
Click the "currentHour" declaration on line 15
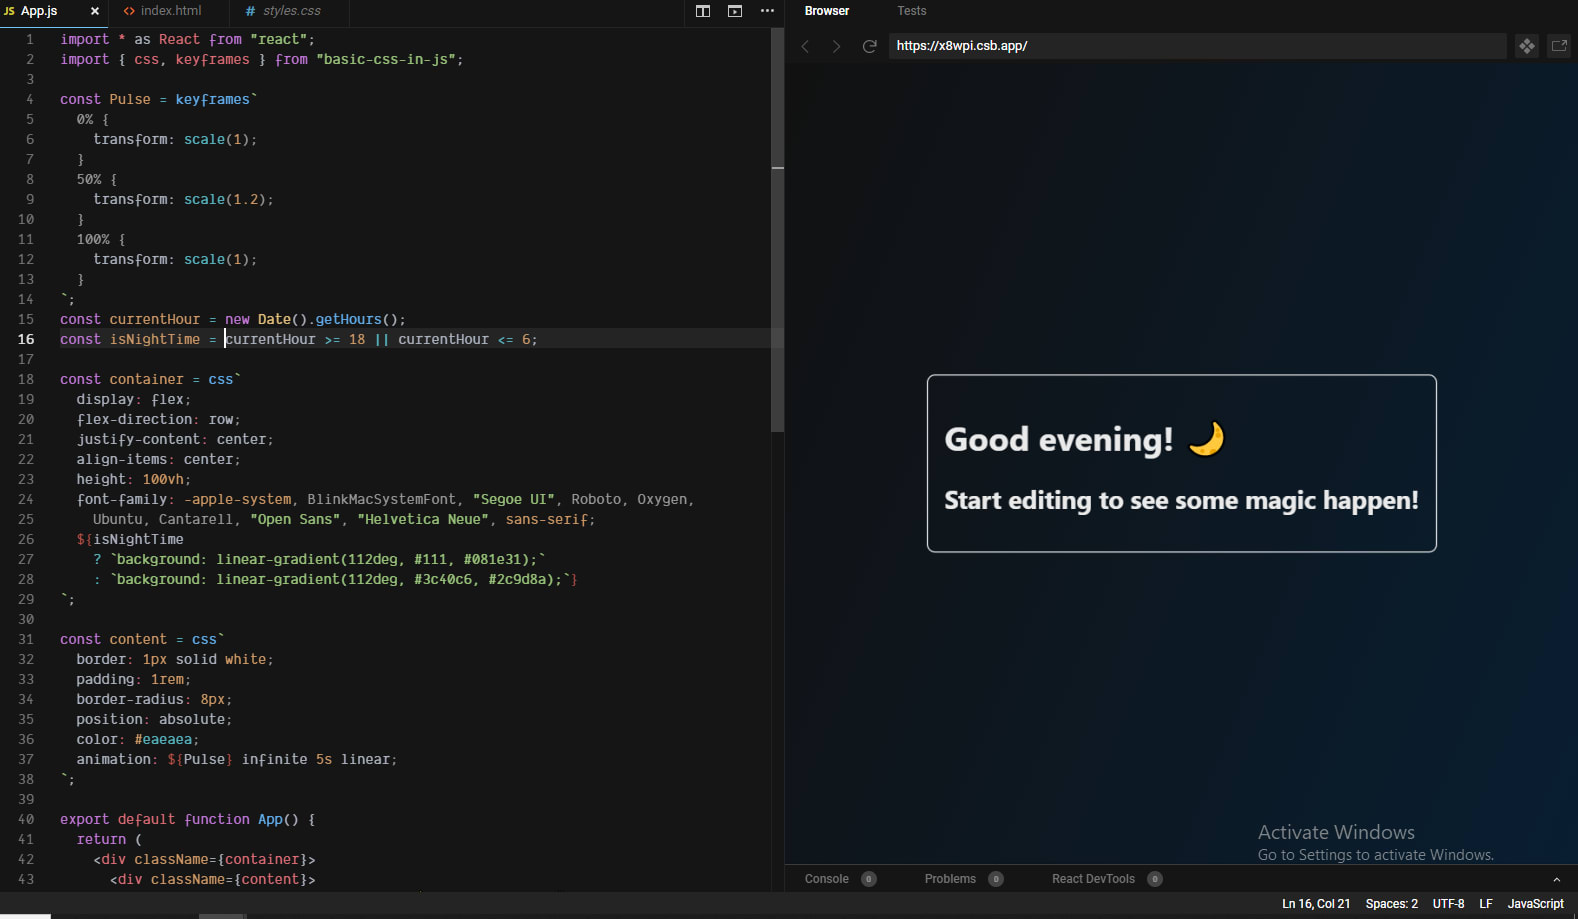(155, 319)
